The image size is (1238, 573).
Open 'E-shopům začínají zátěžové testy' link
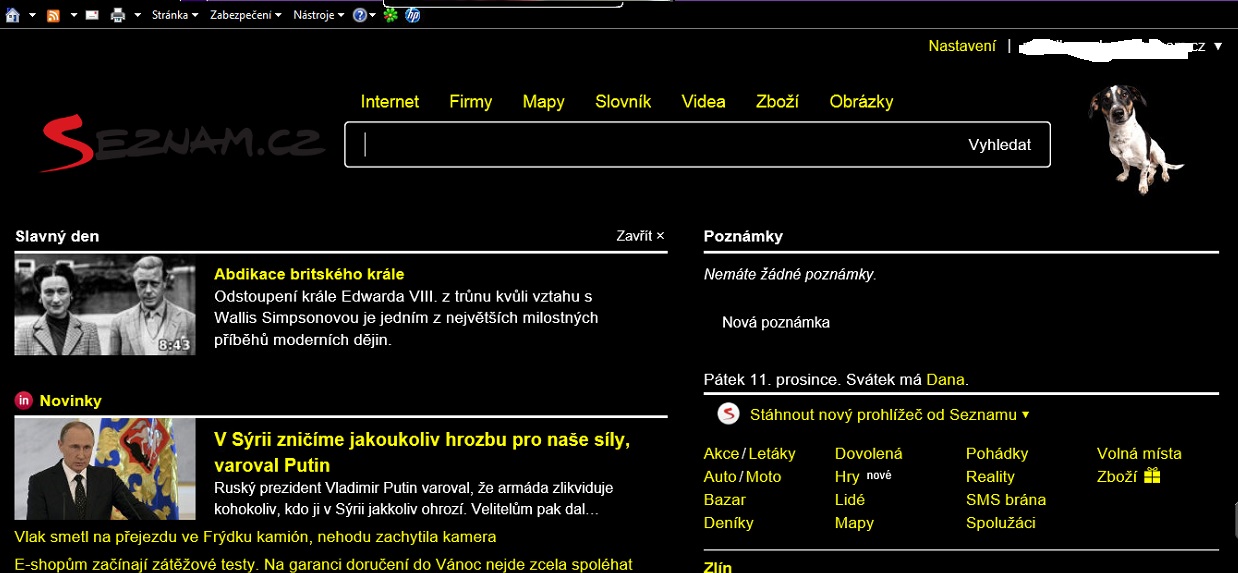click(x=324, y=564)
